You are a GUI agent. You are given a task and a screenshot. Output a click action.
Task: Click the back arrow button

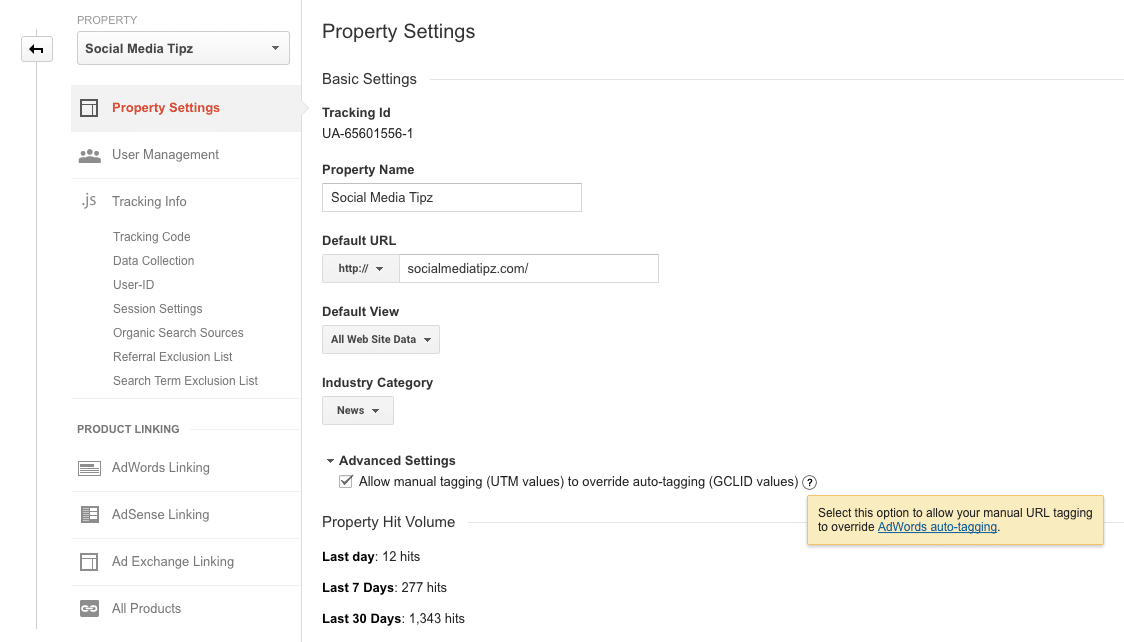37,49
